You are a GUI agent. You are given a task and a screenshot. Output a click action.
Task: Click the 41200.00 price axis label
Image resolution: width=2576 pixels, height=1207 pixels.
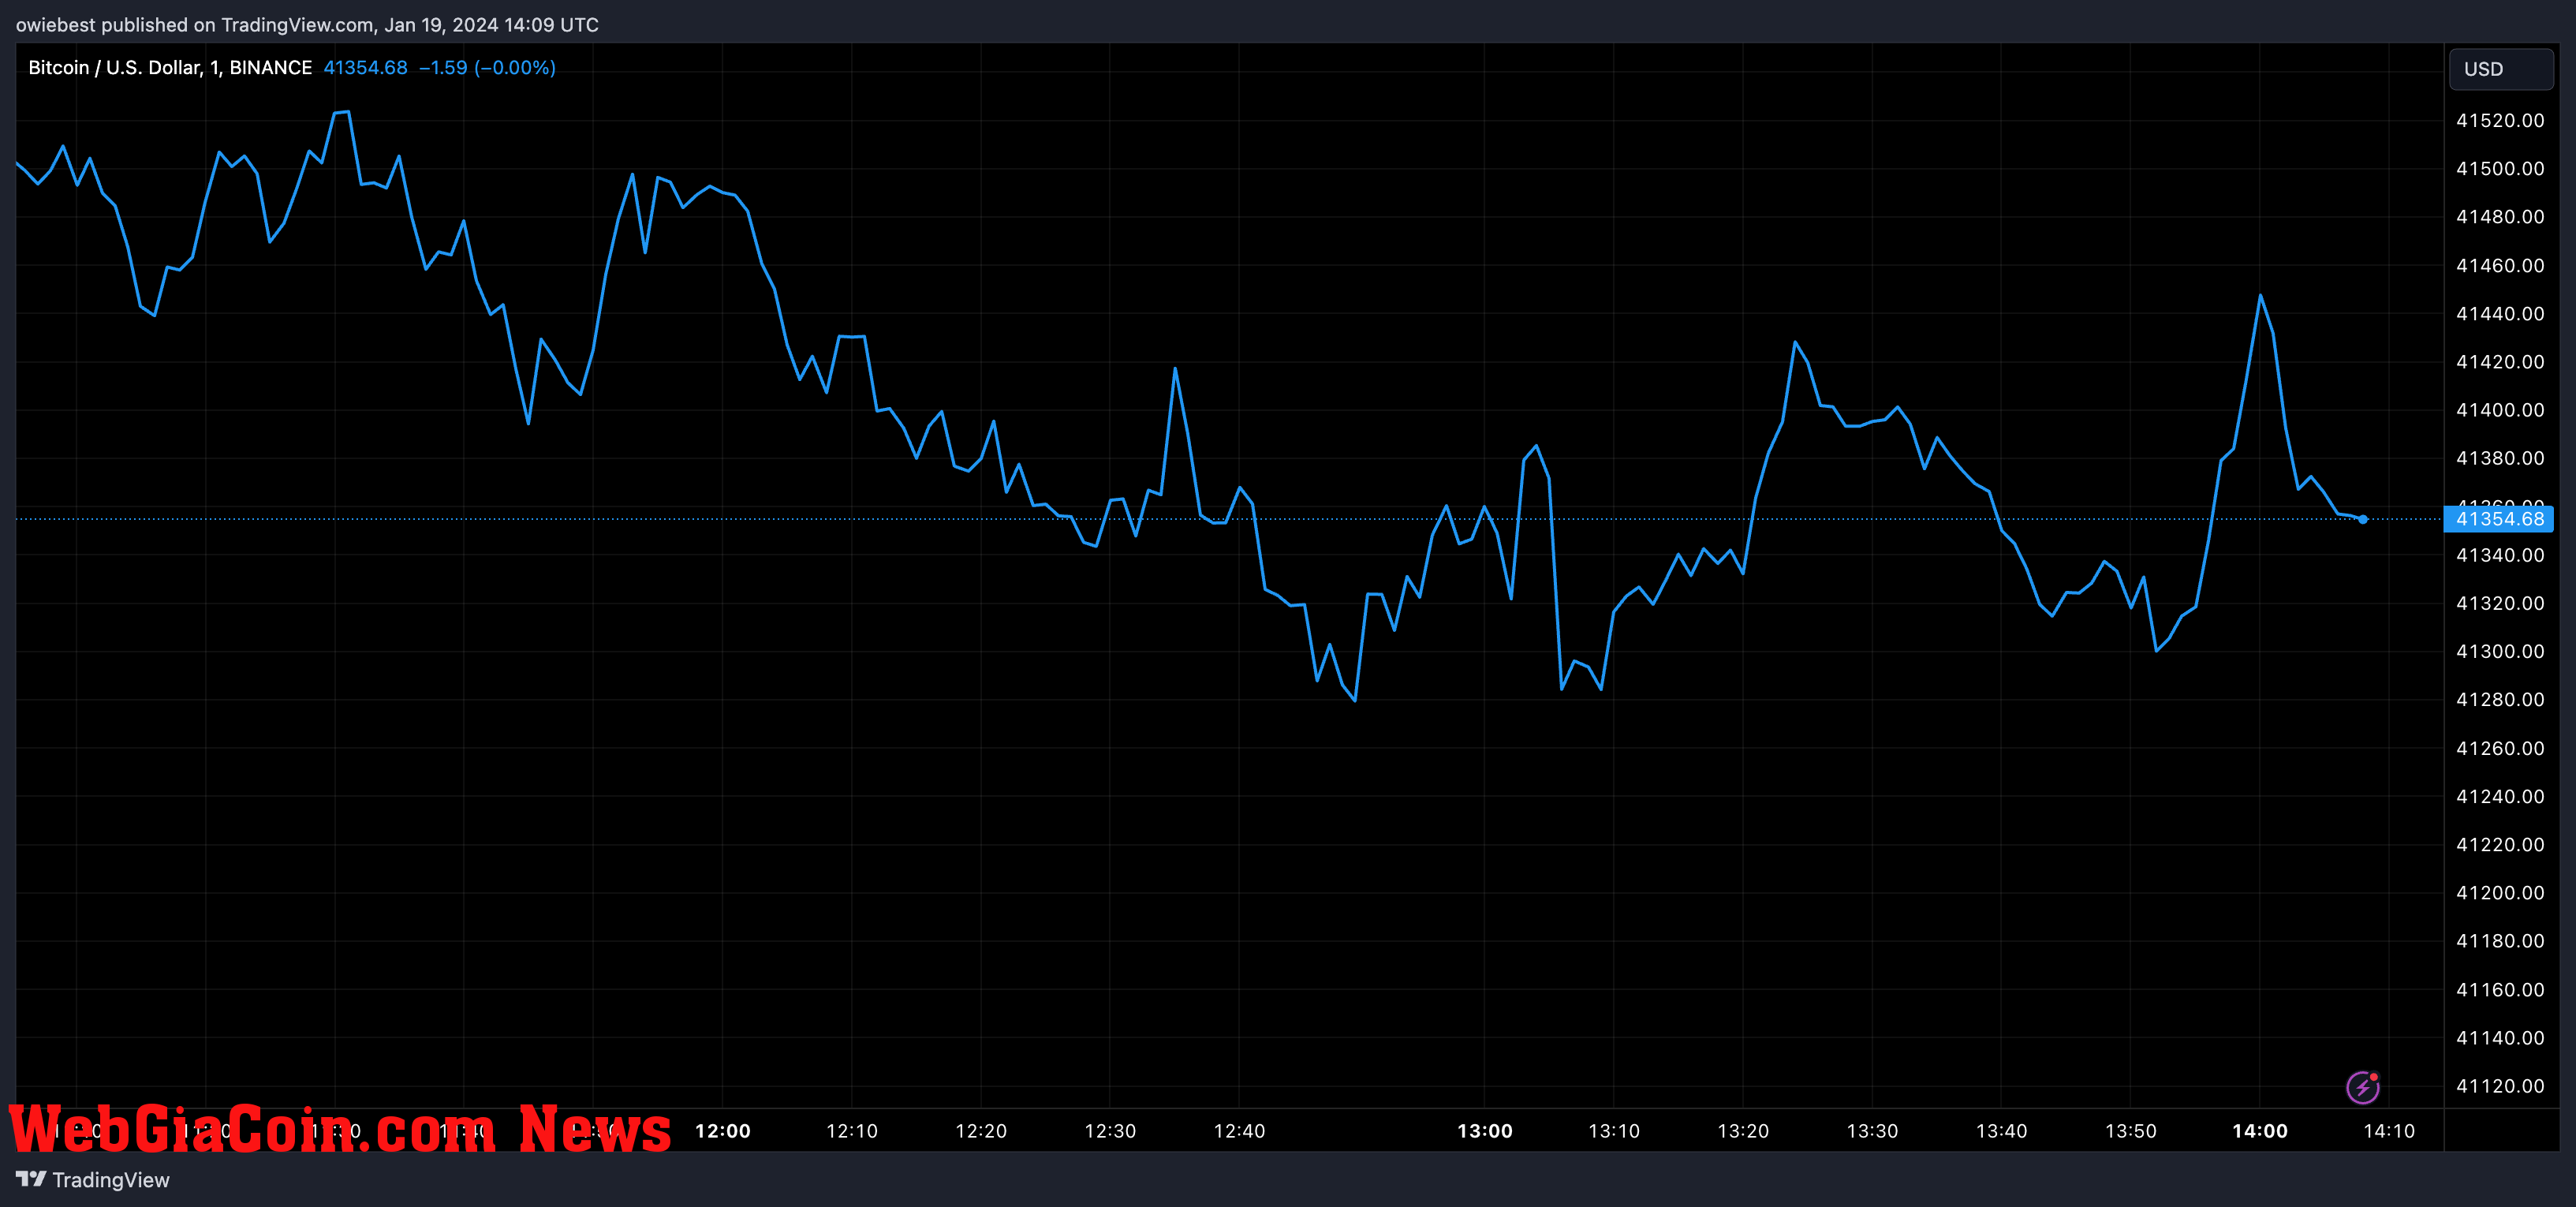pyautogui.click(x=2500, y=892)
